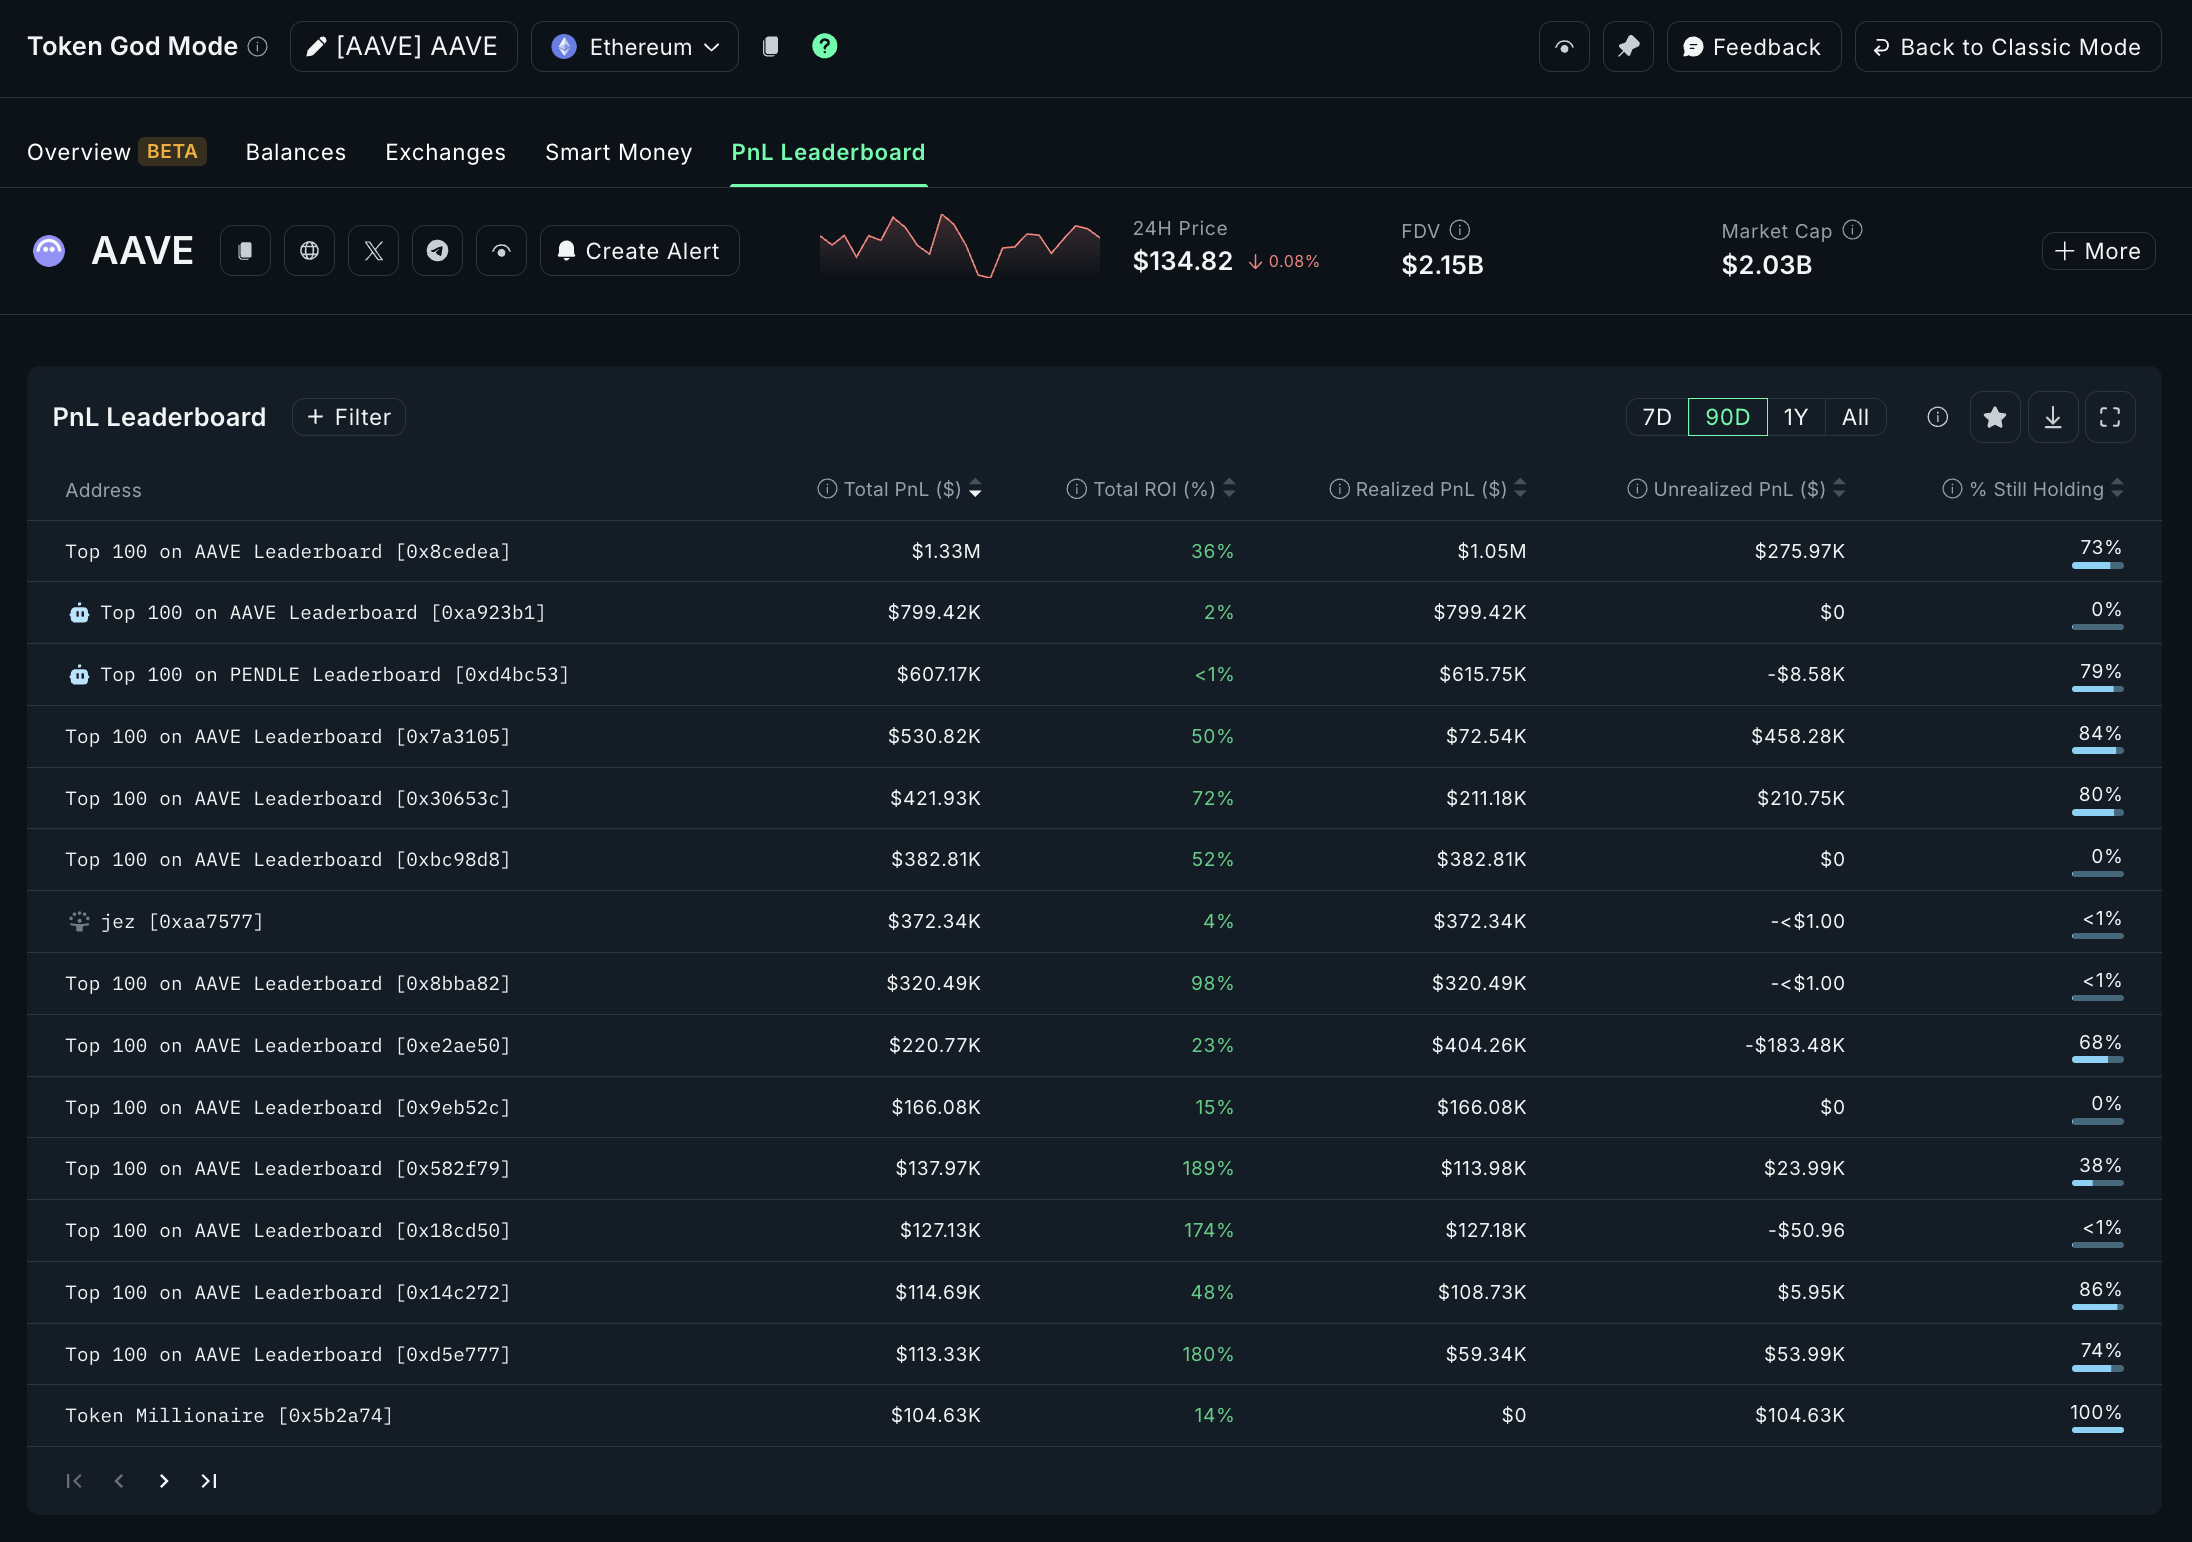Open the green help question mark icon
The height and width of the screenshot is (1542, 2192).
click(823, 46)
